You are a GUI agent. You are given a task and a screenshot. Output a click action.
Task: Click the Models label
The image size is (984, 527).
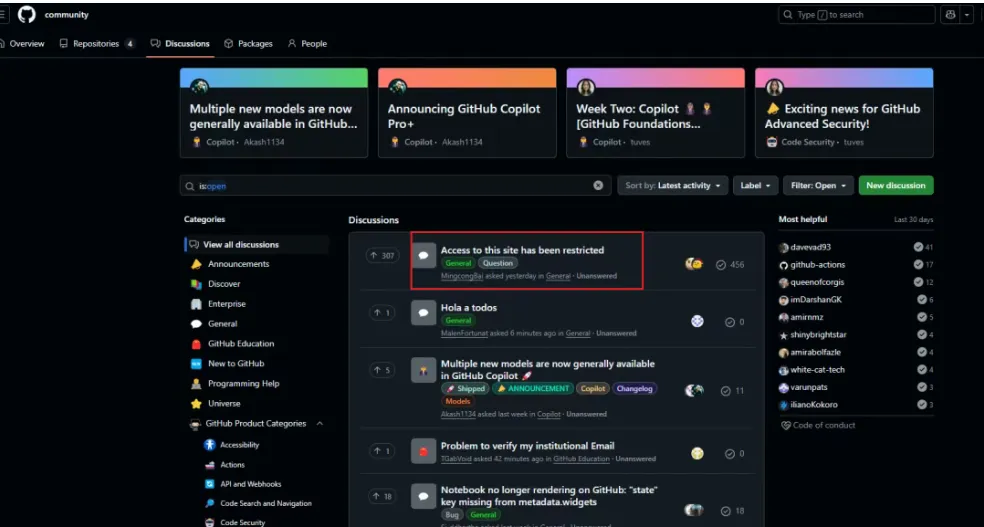[457, 402]
